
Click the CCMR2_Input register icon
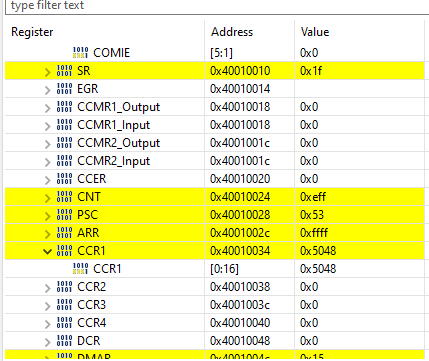tap(64, 161)
